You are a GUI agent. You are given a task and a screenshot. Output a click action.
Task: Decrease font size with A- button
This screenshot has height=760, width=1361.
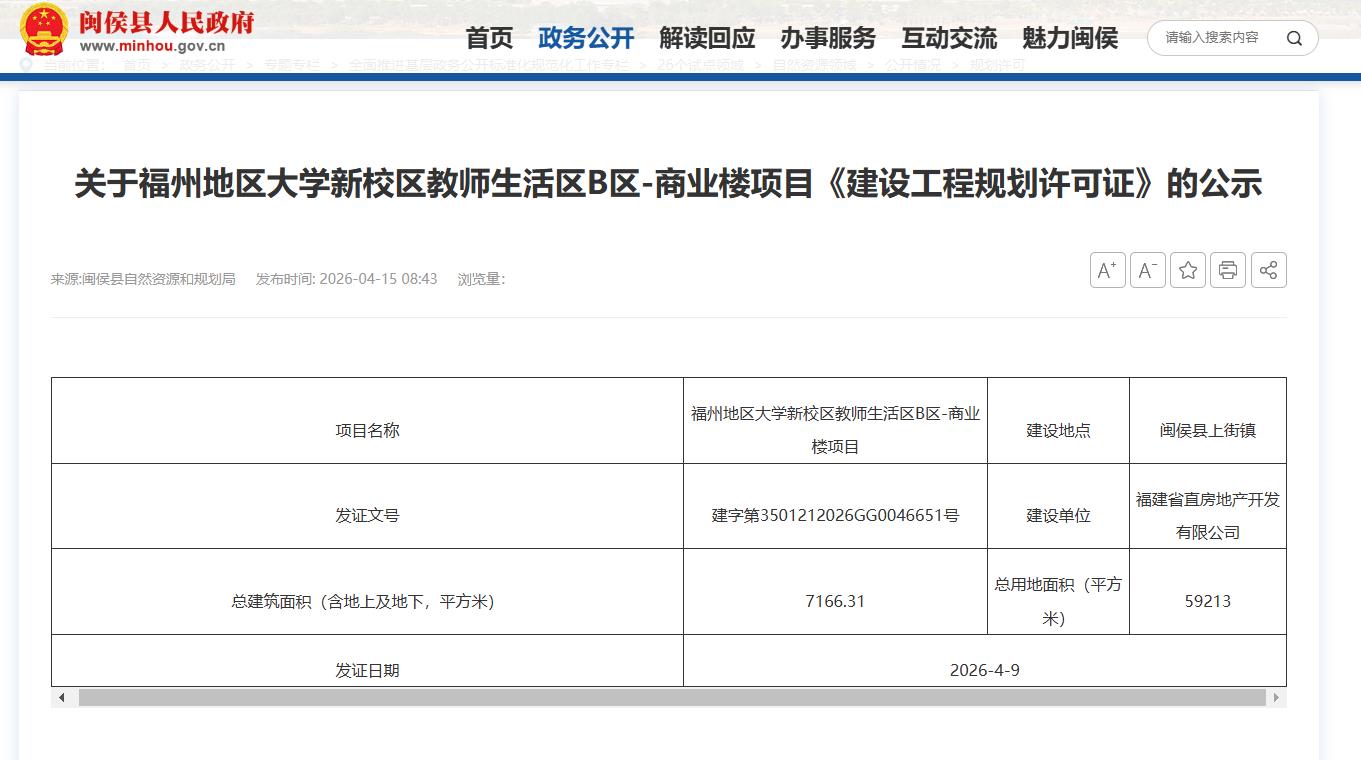pyautogui.click(x=1147, y=270)
